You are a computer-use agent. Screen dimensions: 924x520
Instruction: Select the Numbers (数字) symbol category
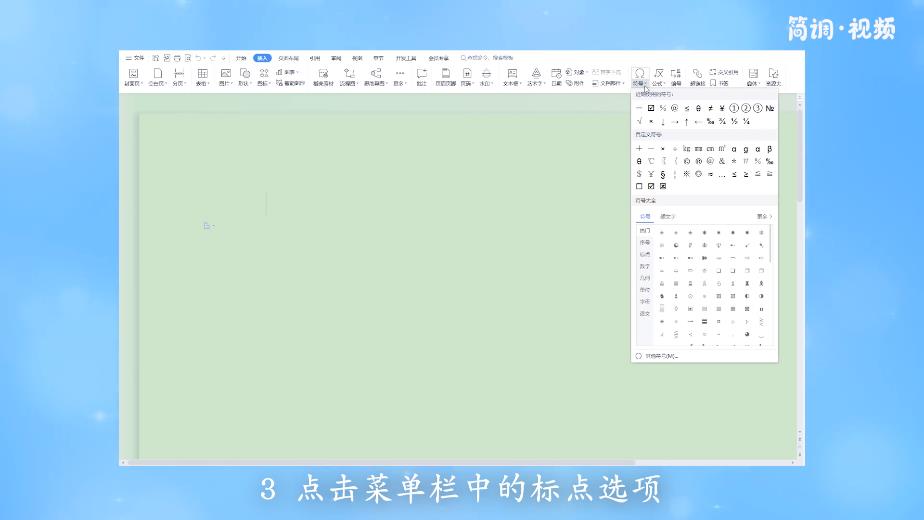(x=645, y=266)
